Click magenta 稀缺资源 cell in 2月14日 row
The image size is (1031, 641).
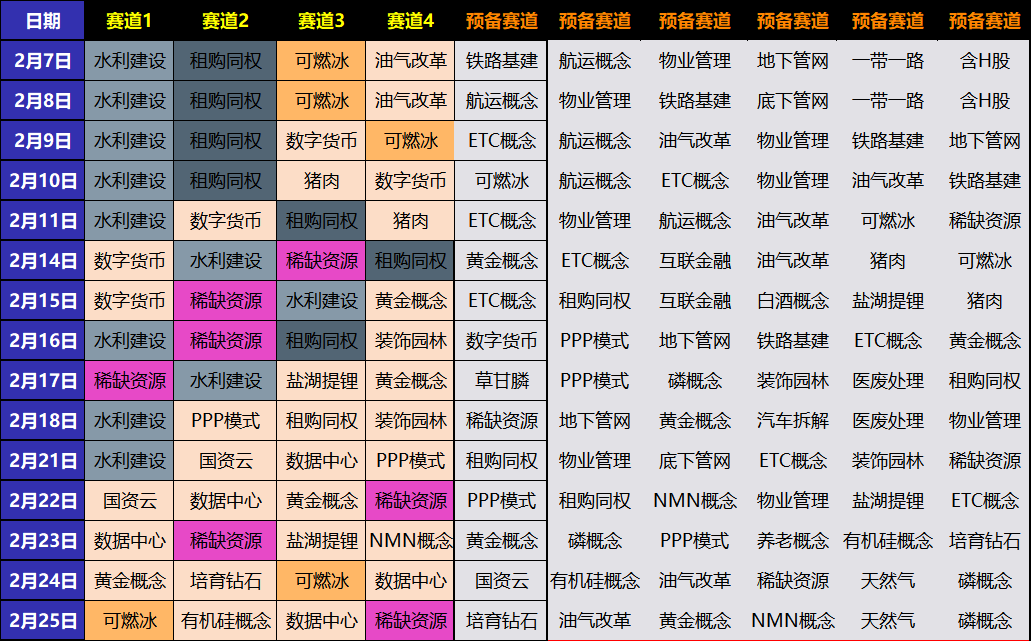[x=321, y=261]
